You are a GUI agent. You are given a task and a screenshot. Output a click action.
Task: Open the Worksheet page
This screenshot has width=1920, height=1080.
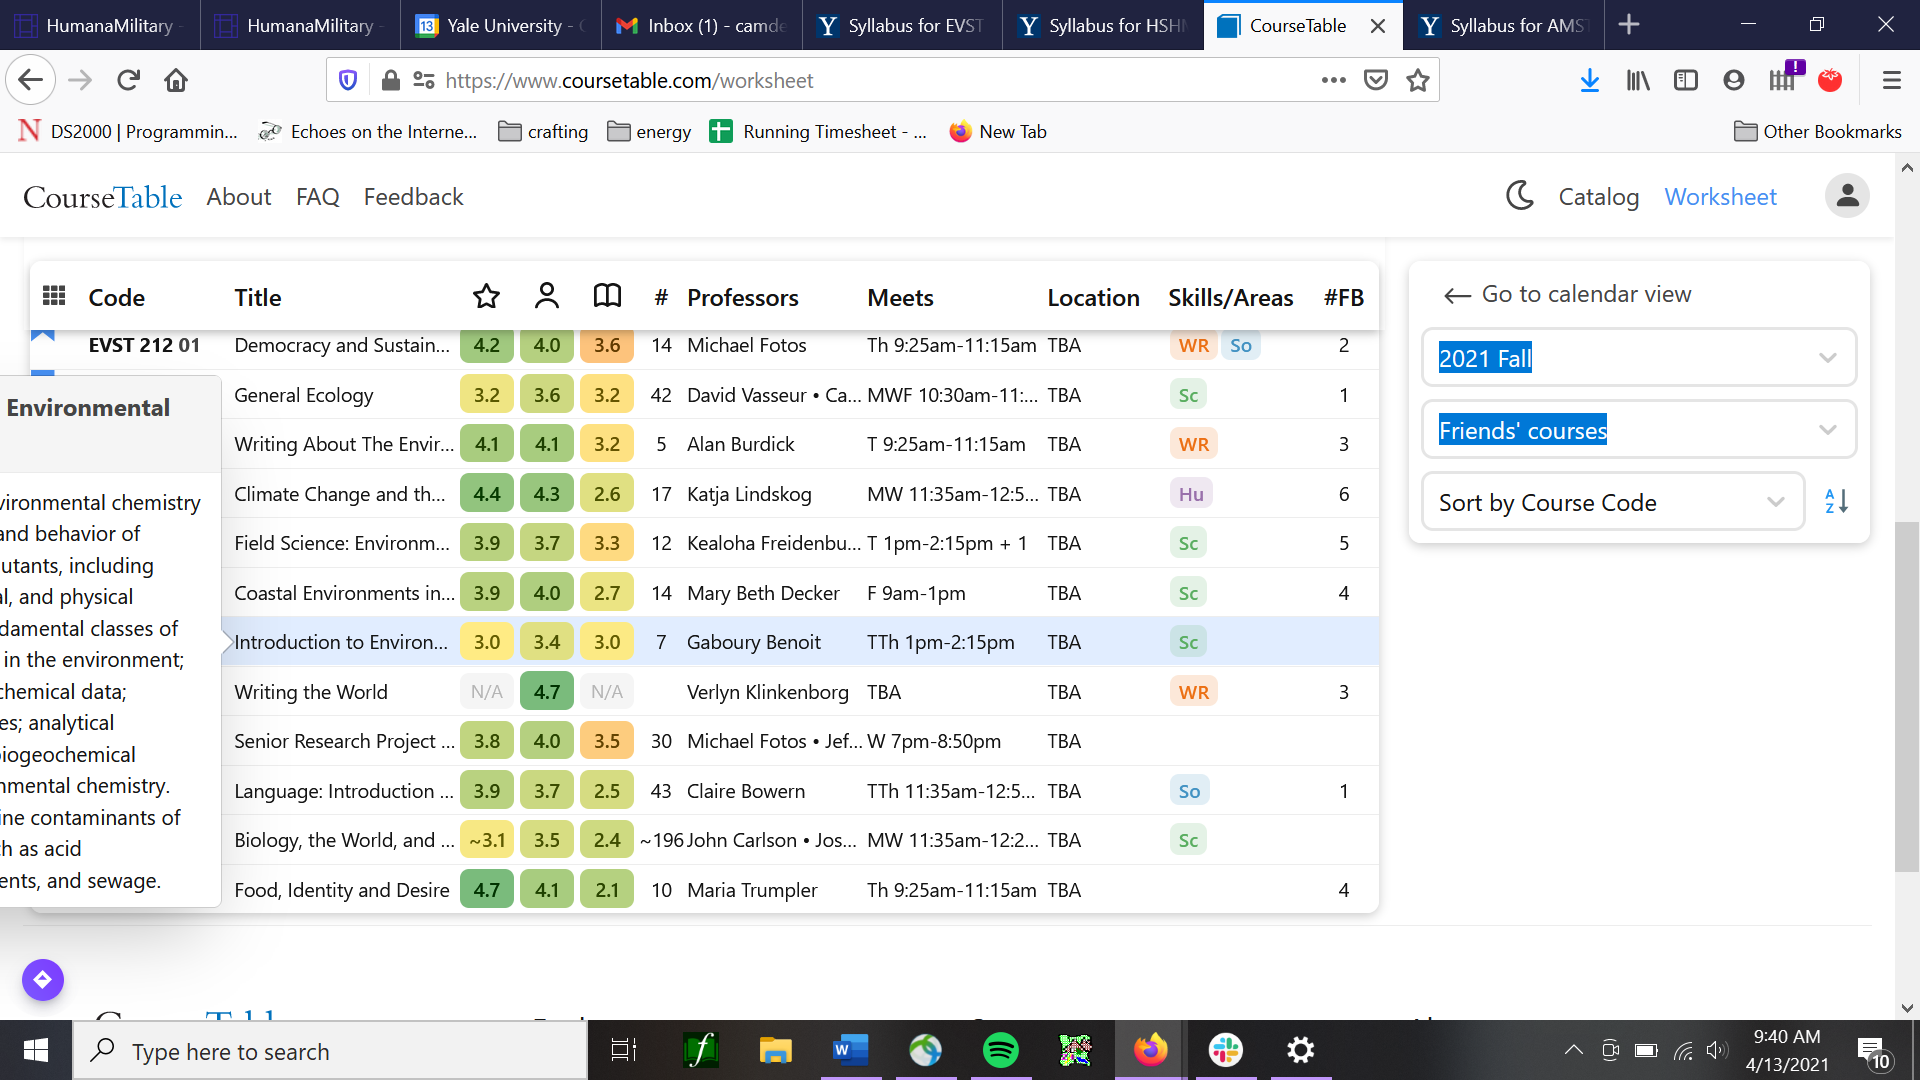tap(1720, 197)
